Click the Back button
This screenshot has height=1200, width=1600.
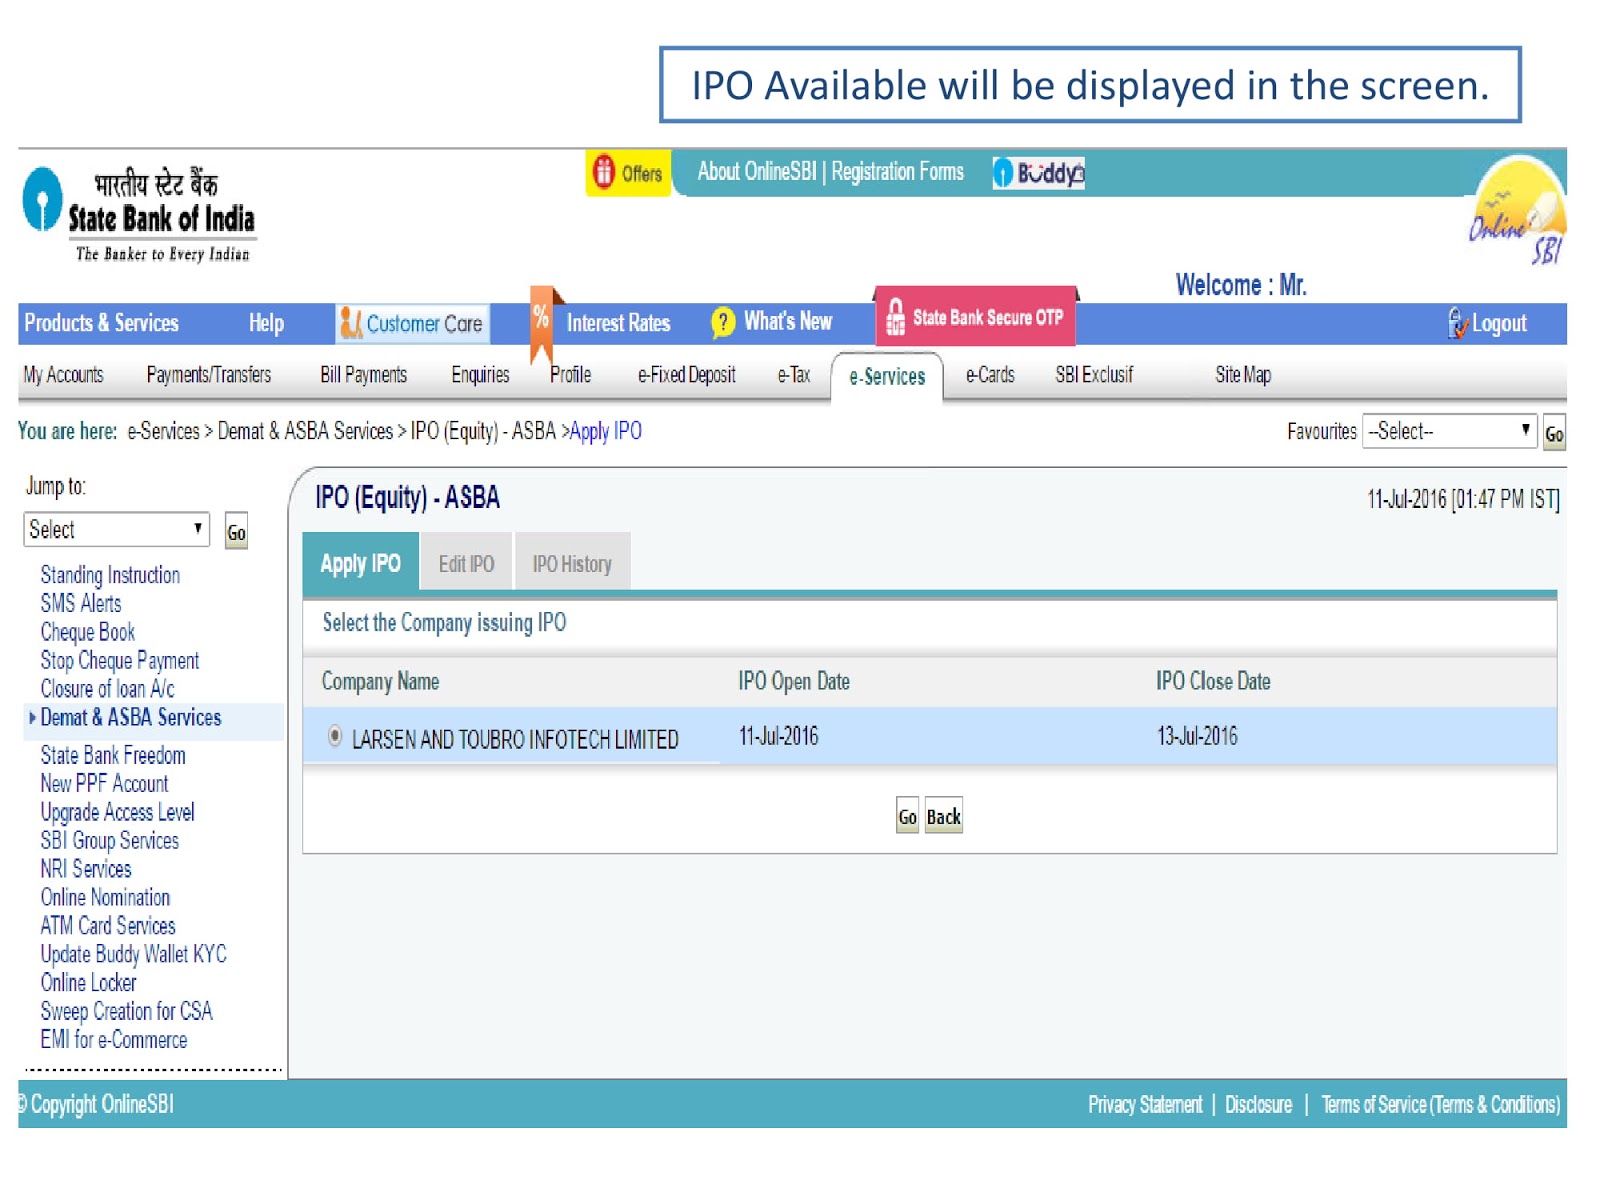tap(943, 817)
